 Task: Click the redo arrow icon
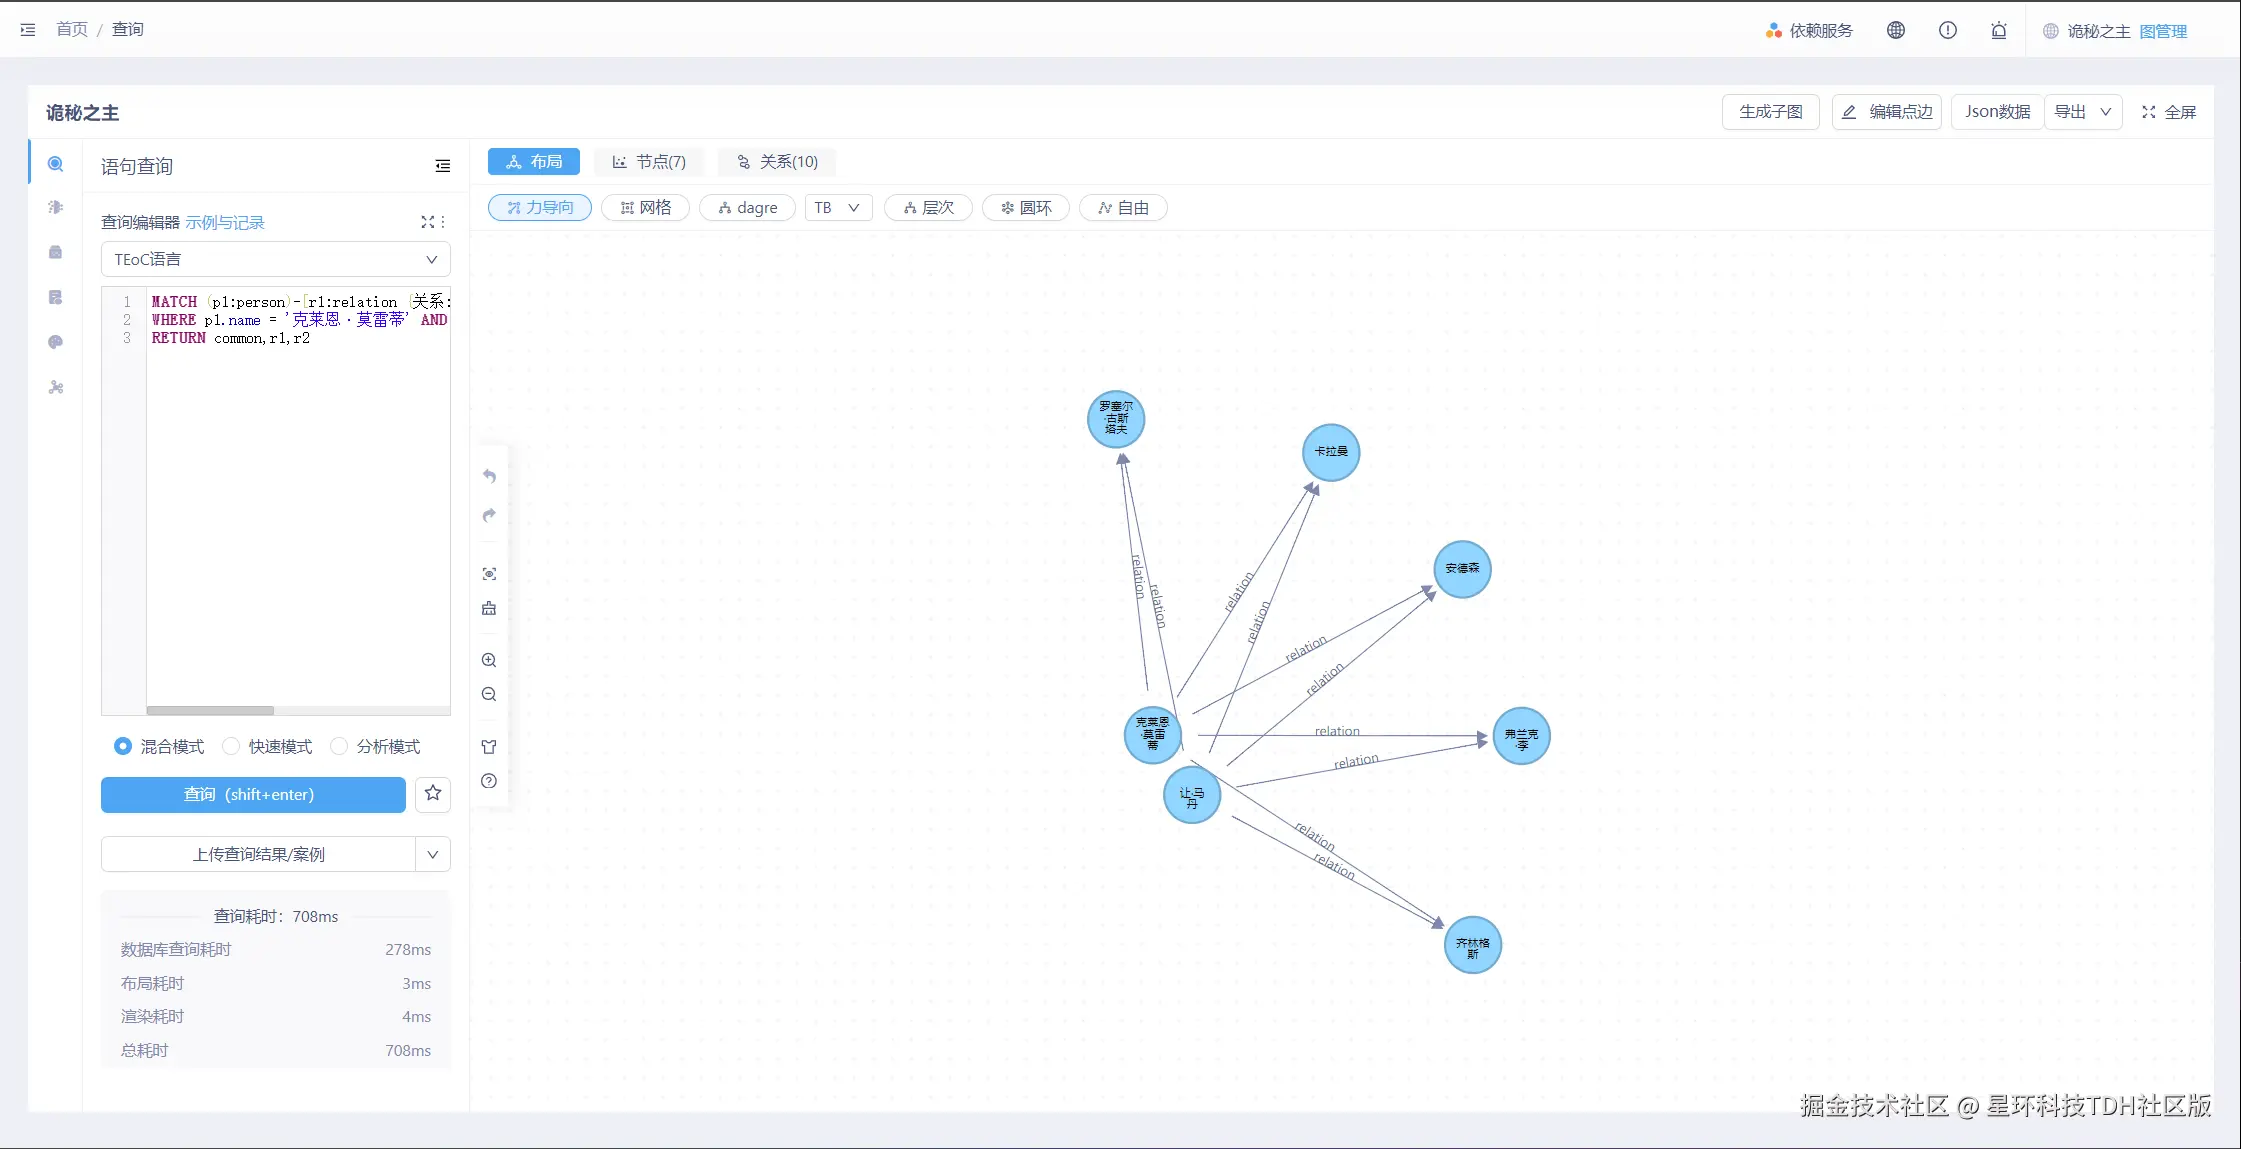pos(489,515)
